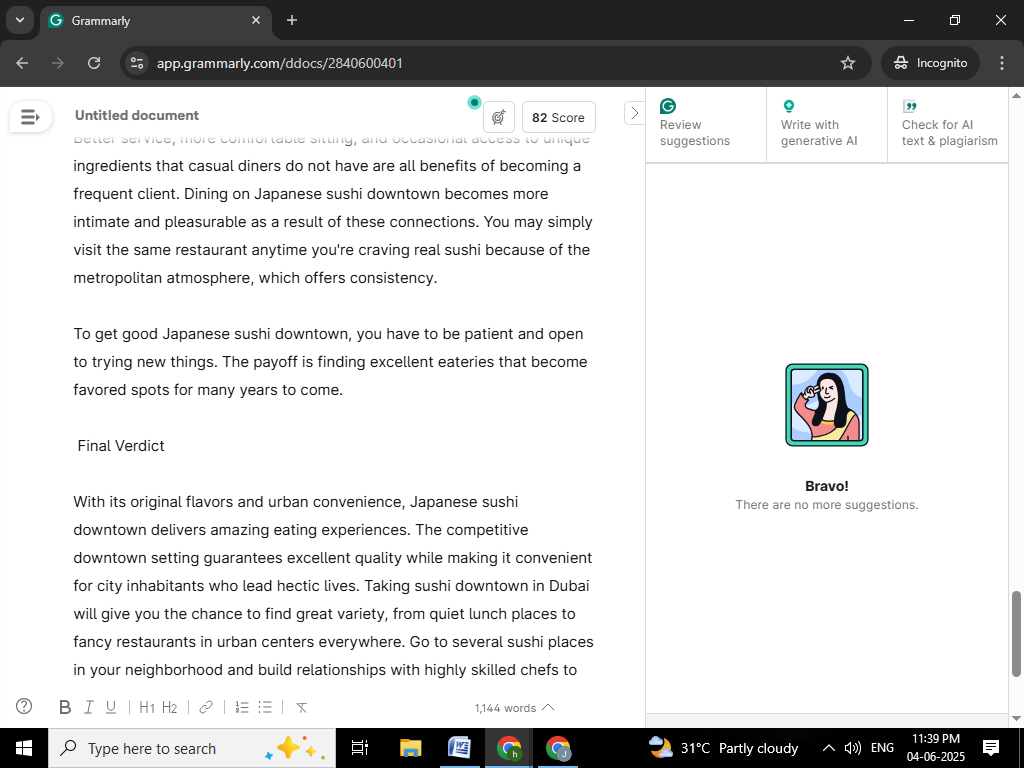This screenshot has width=1024, height=768.
Task: Click the ENG language indicator
Action: tap(882, 748)
